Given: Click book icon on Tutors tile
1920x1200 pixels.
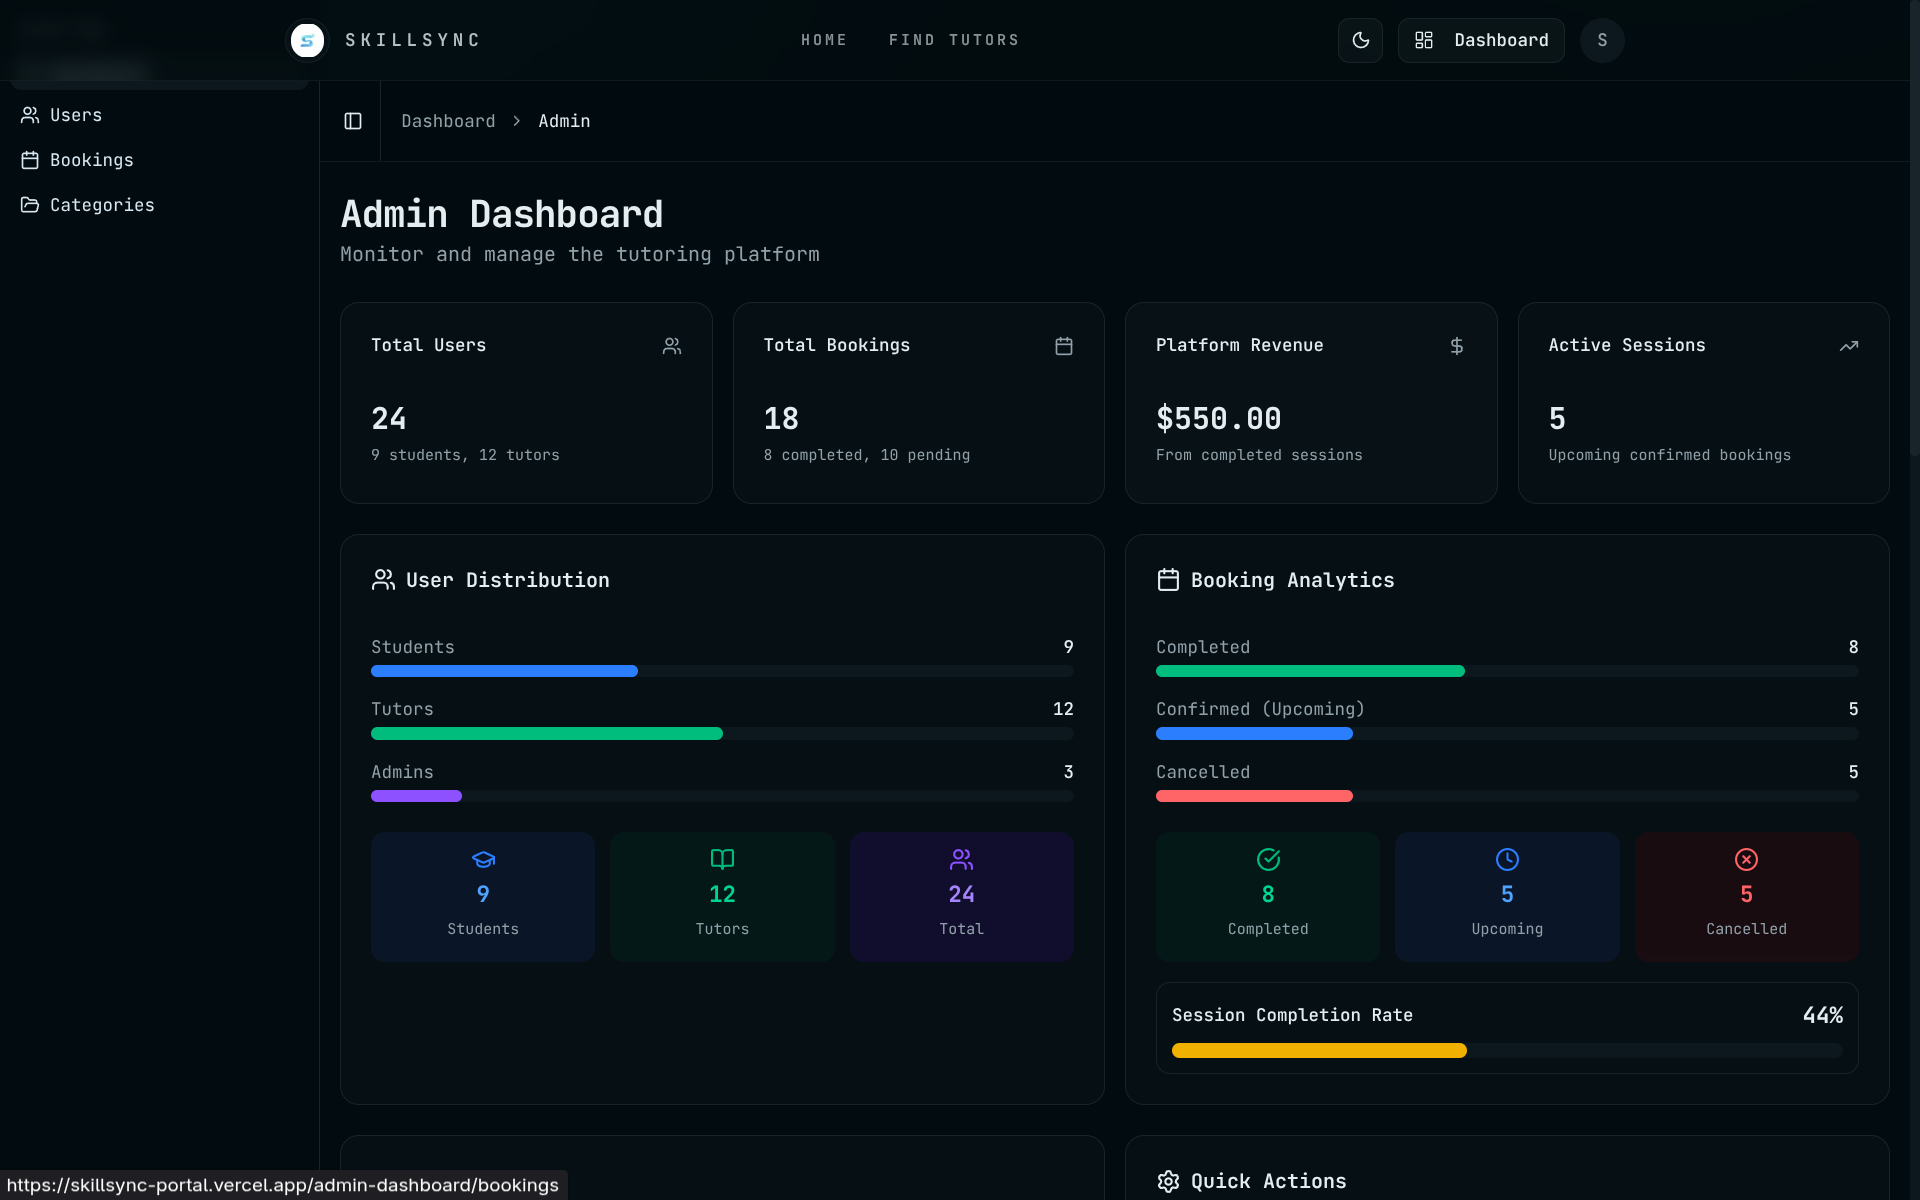Looking at the screenshot, I should coord(722,859).
